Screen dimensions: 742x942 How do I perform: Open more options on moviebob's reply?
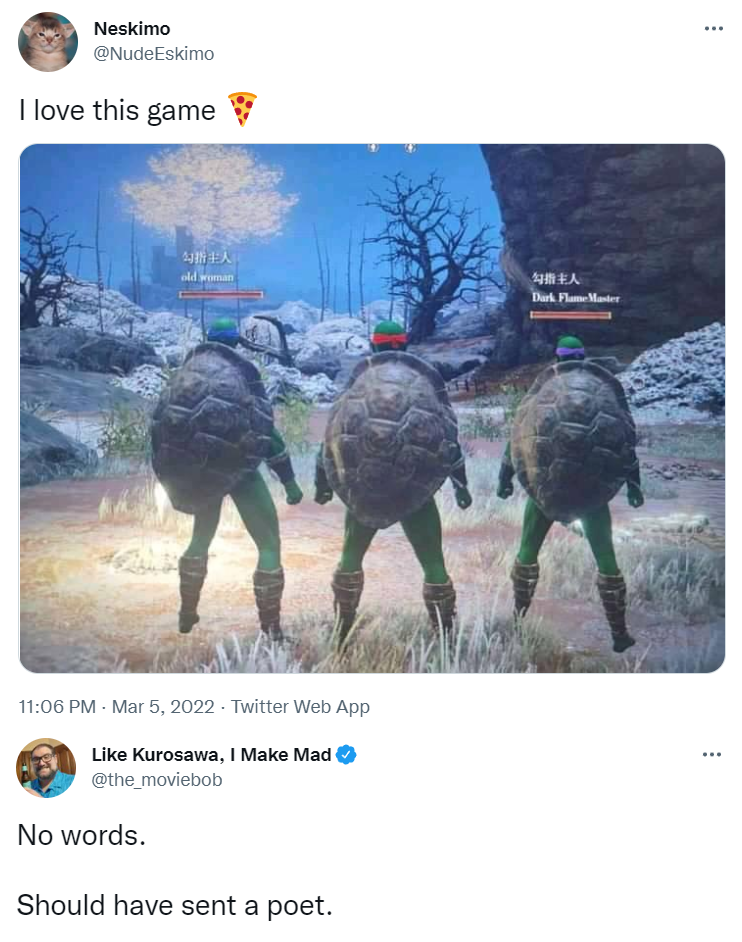711,754
